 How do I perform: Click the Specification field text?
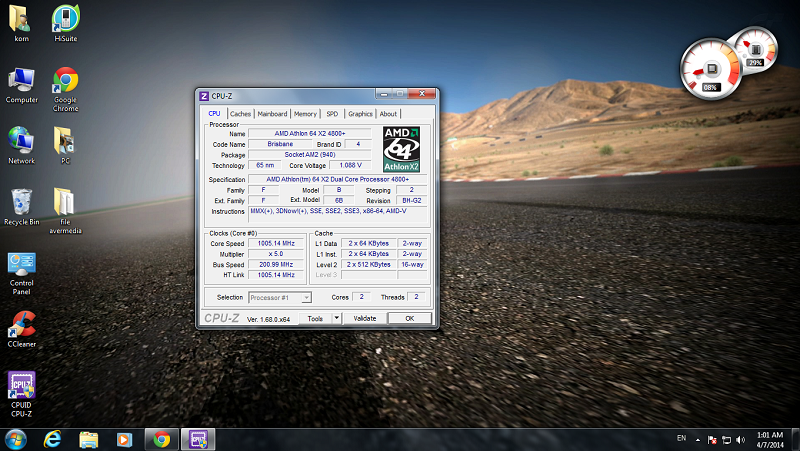point(337,180)
